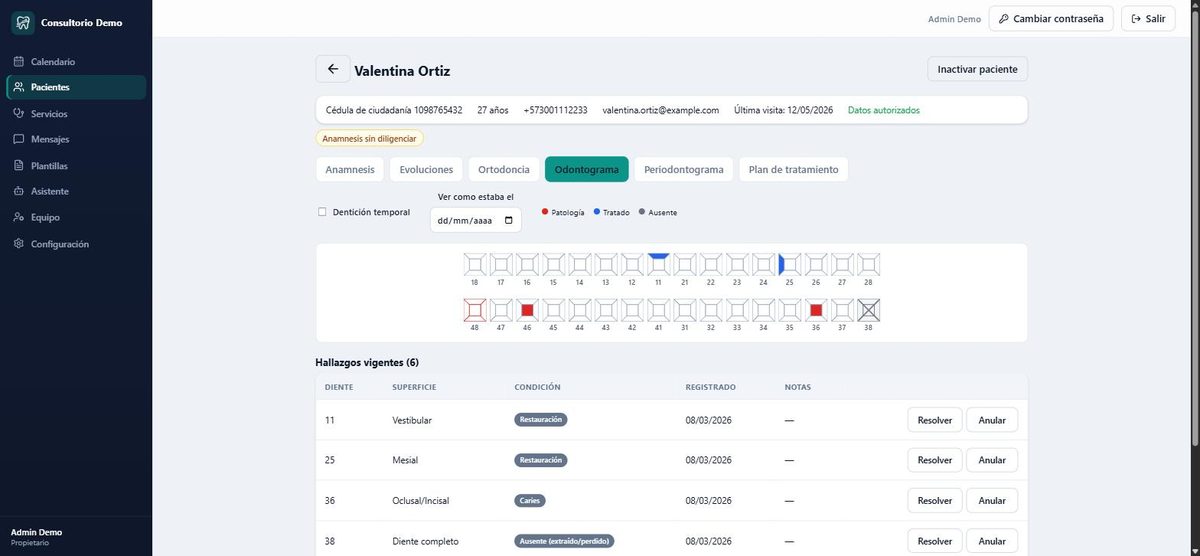Select tooth 31 in the odontogram

click(x=684, y=310)
